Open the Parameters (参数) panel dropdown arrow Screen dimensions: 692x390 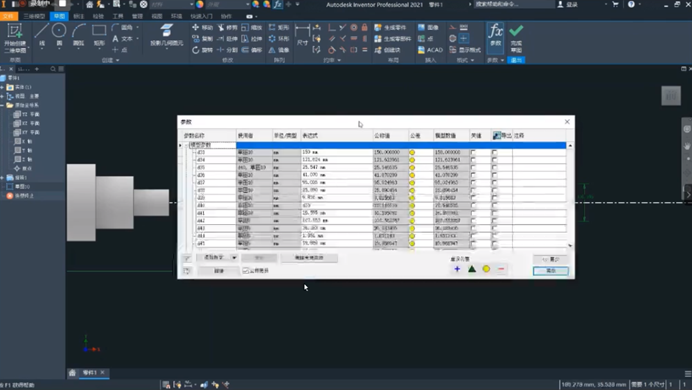click(502, 60)
